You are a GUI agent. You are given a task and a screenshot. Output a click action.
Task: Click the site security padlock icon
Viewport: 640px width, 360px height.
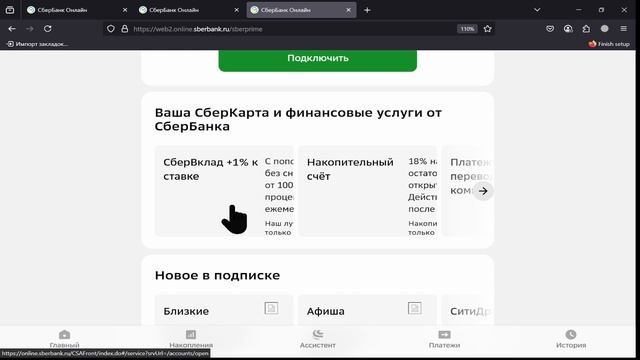(x=124, y=29)
